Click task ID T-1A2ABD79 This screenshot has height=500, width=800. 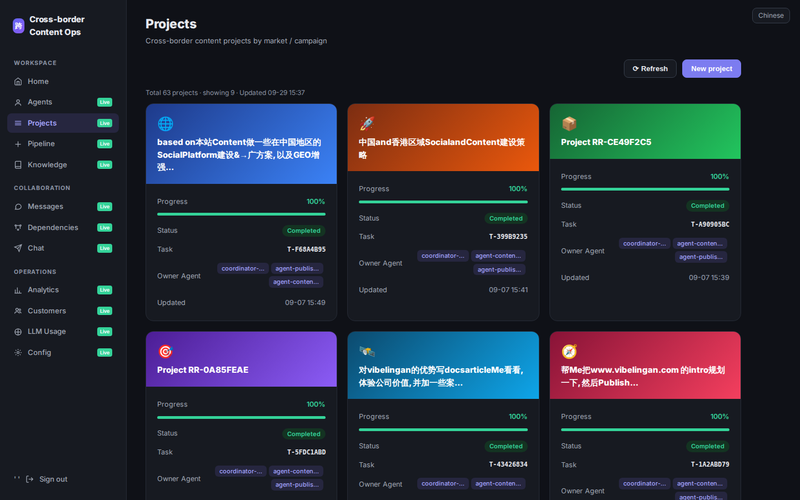click(x=710, y=465)
